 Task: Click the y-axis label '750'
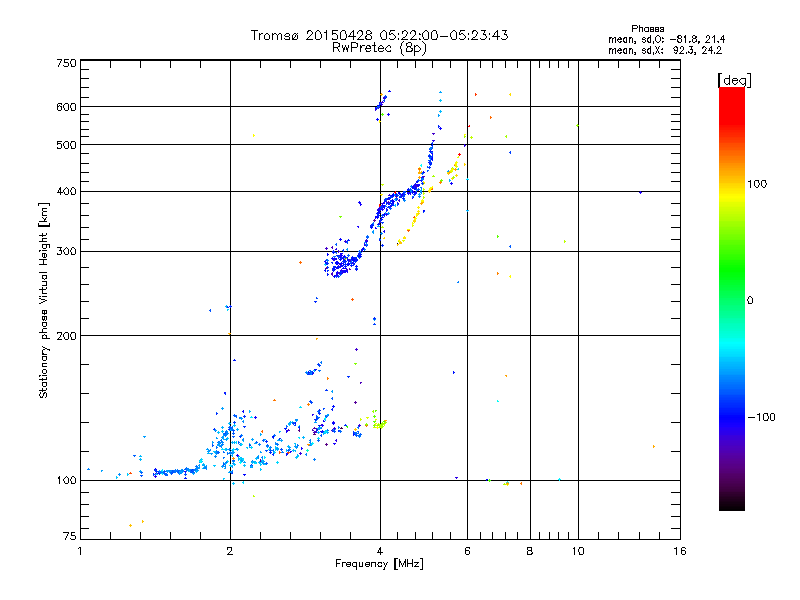(67, 63)
